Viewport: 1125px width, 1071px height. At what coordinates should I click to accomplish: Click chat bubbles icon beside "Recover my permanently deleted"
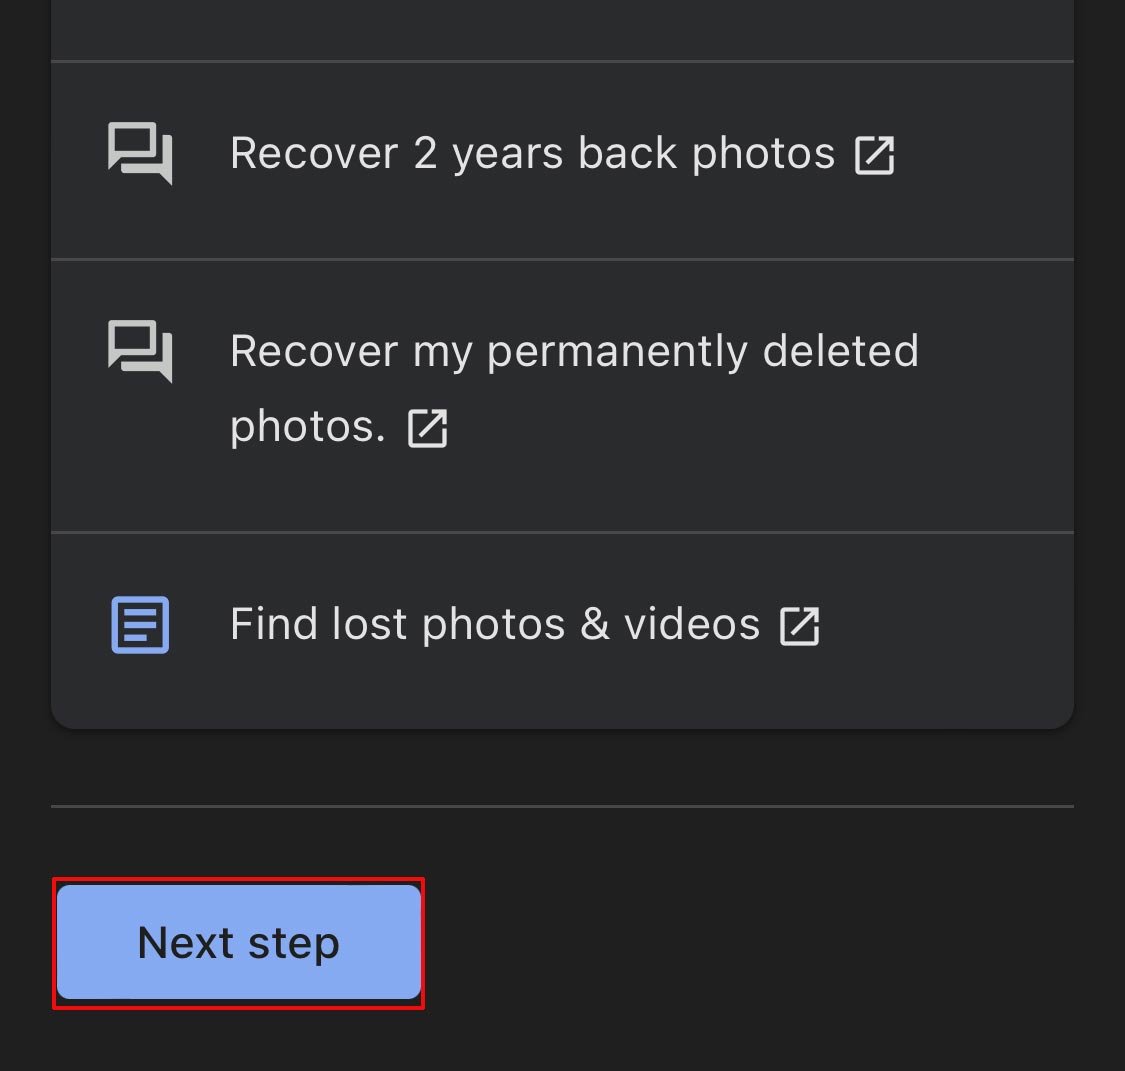click(140, 351)
